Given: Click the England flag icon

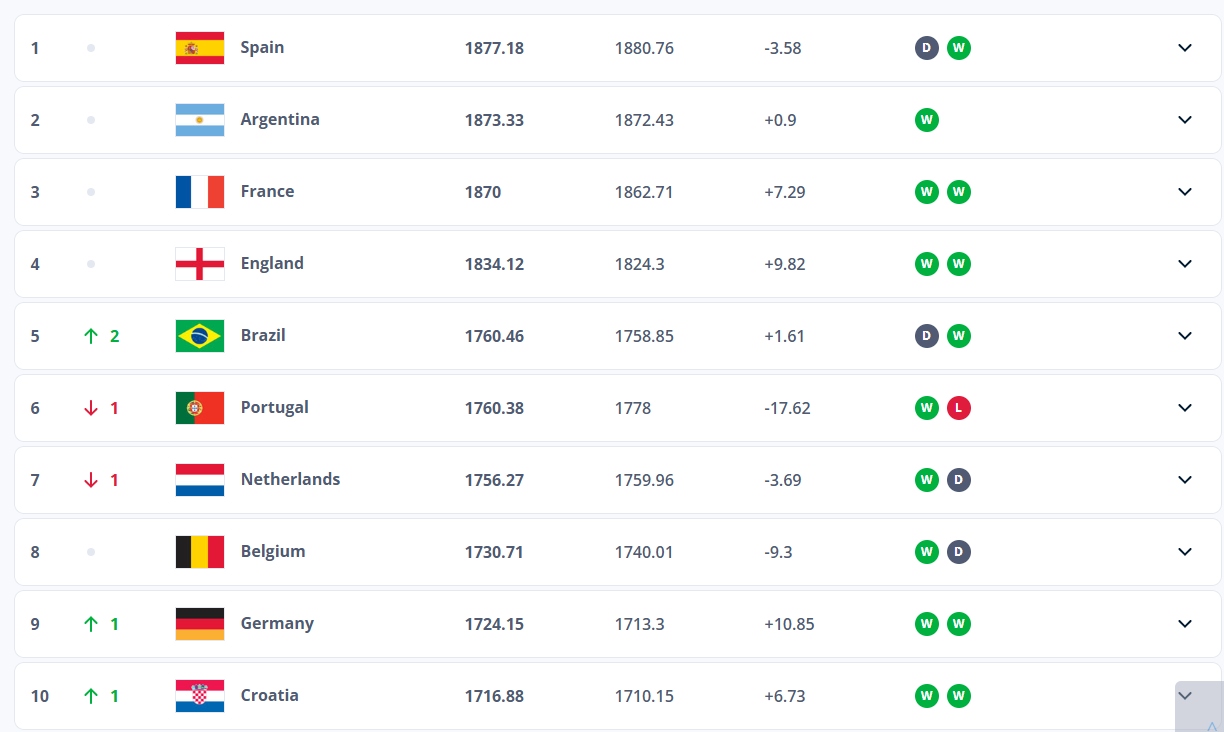Looking at the screenshot, I should coord(199,263).
